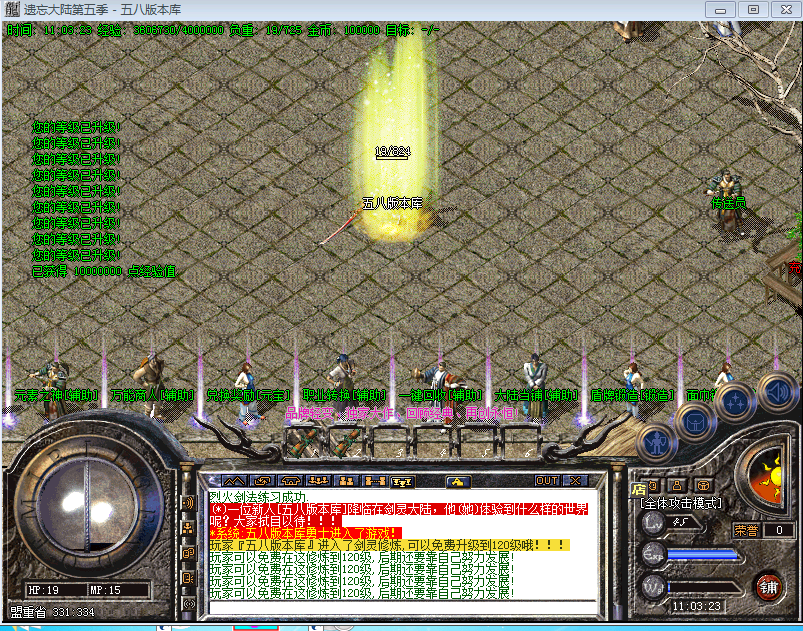The height and width of the screenshot is (631, 803).
Task: Click the HP/MP globe
Action: pyautogui.click(x=88, y=505)
